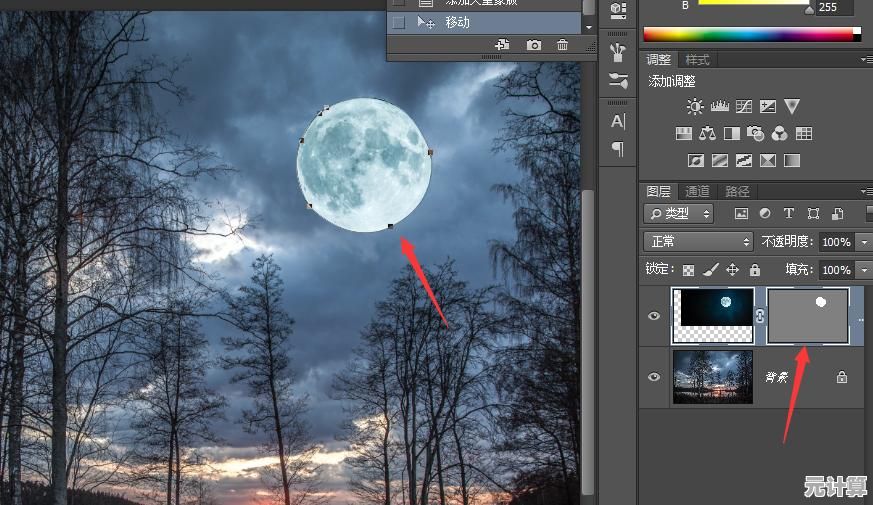Hide the moon layer with eye icon
The image size is (873, 505).
(x=654, y=316)
